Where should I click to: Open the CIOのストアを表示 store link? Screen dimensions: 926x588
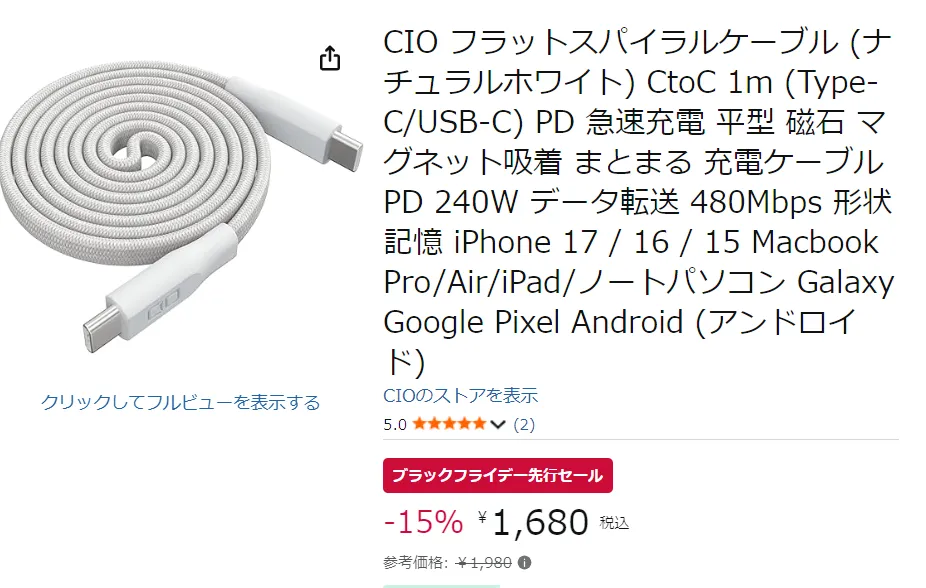460,395
